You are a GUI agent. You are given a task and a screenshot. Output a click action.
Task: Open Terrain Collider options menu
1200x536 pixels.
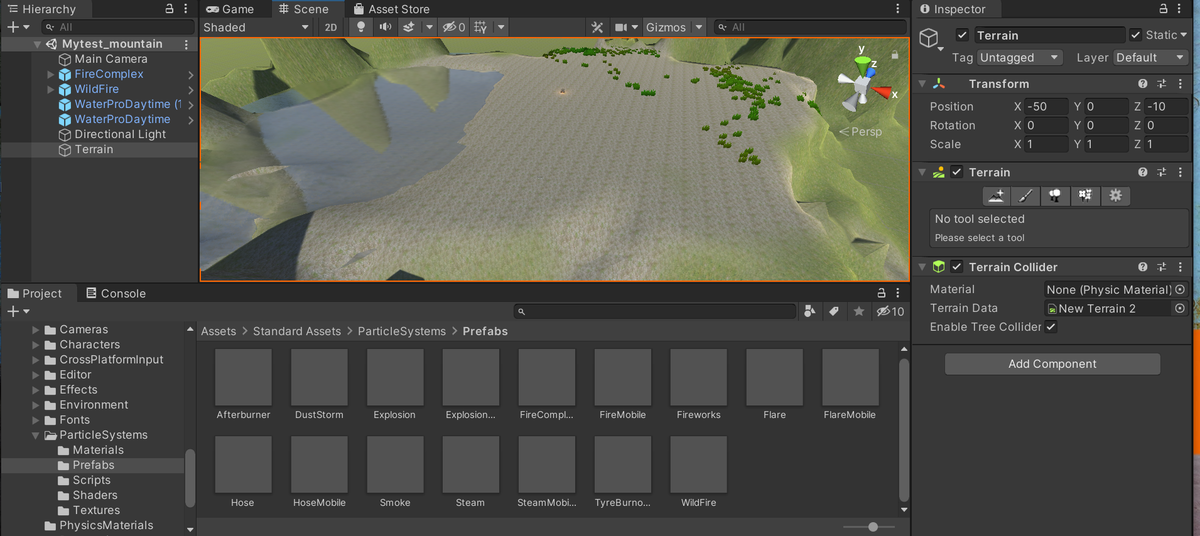point(1181,267)
